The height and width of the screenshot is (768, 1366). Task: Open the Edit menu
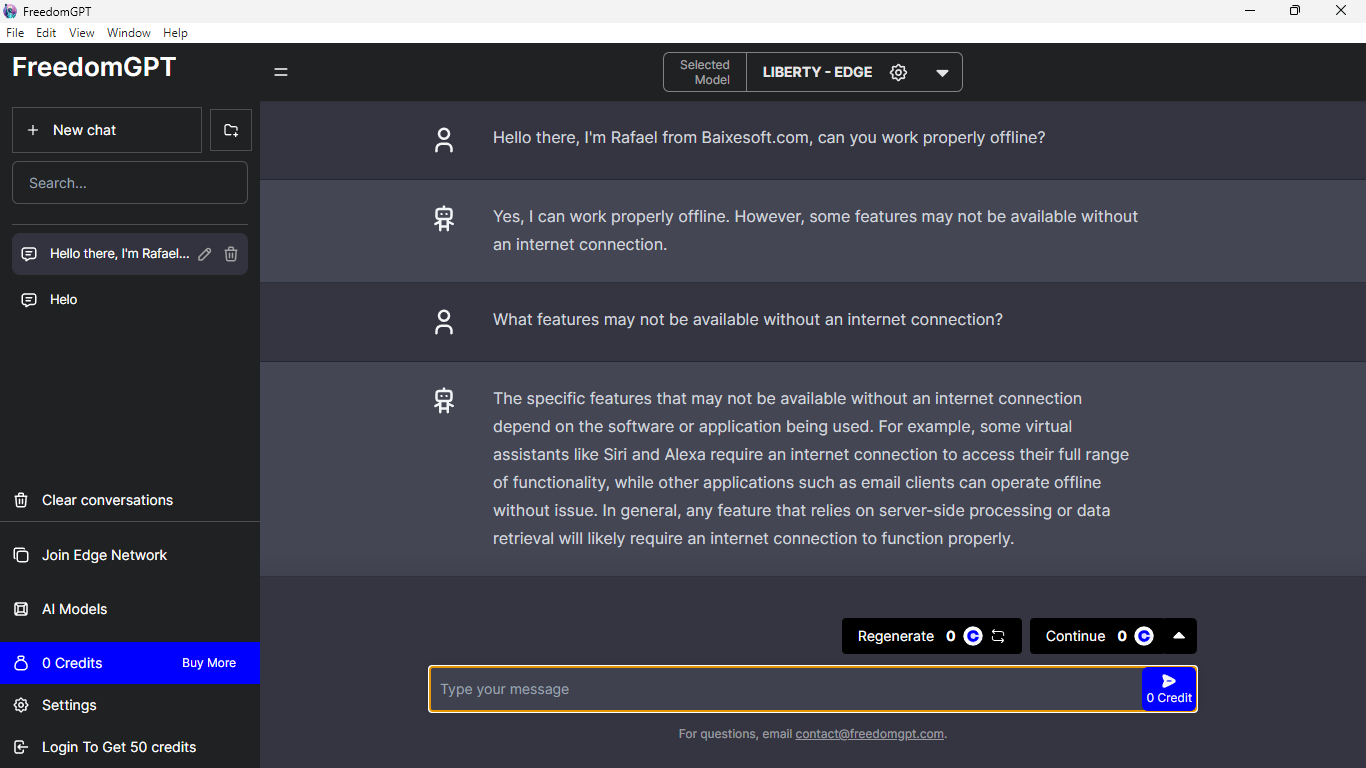click(x=46, y=33)
